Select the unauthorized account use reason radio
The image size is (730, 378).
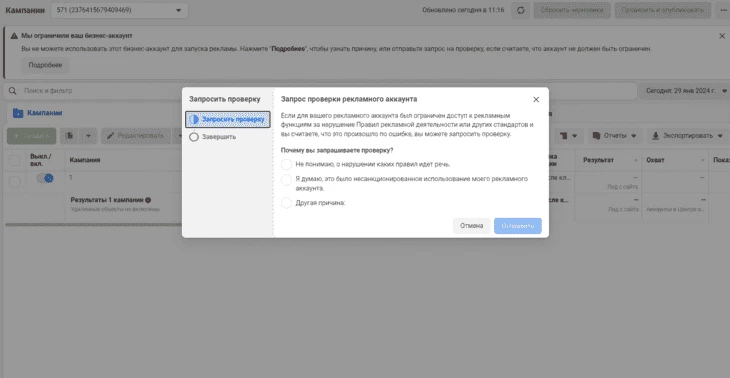(x=286, y=180)
